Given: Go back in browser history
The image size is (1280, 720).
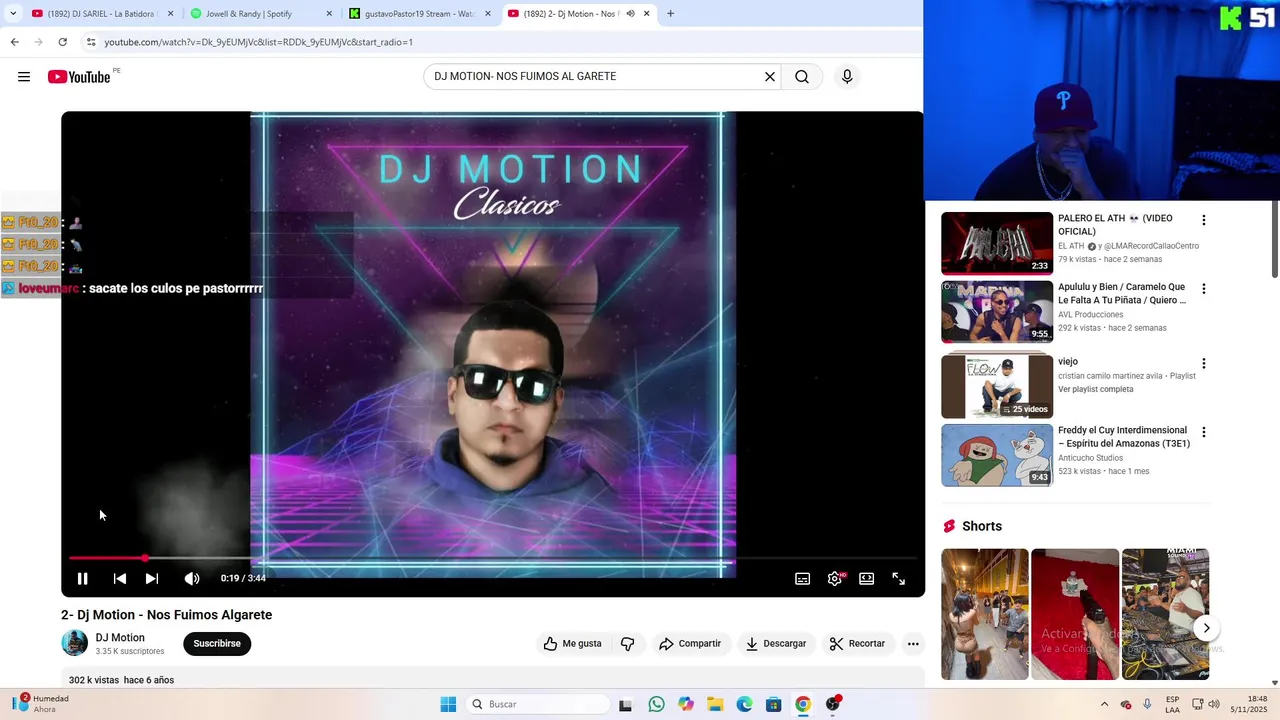Looking at the screenshot, I should coord(14,42).
